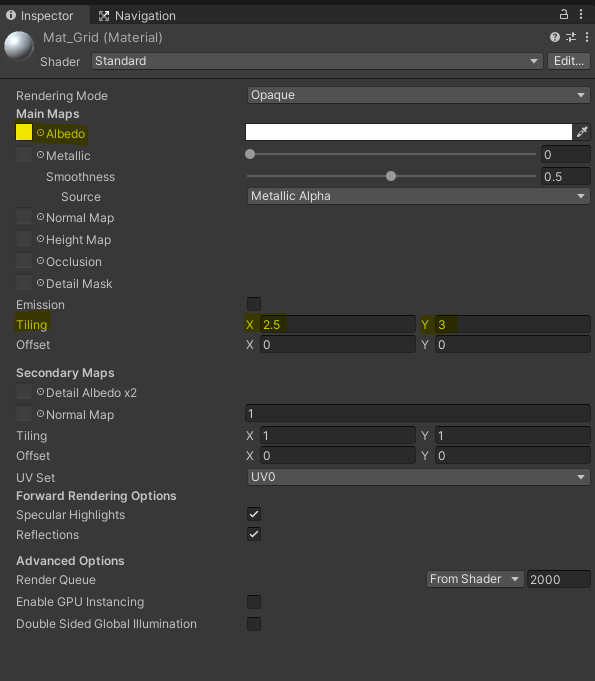
Task: Click the Metallic texture slot
Action: [24, 155]
